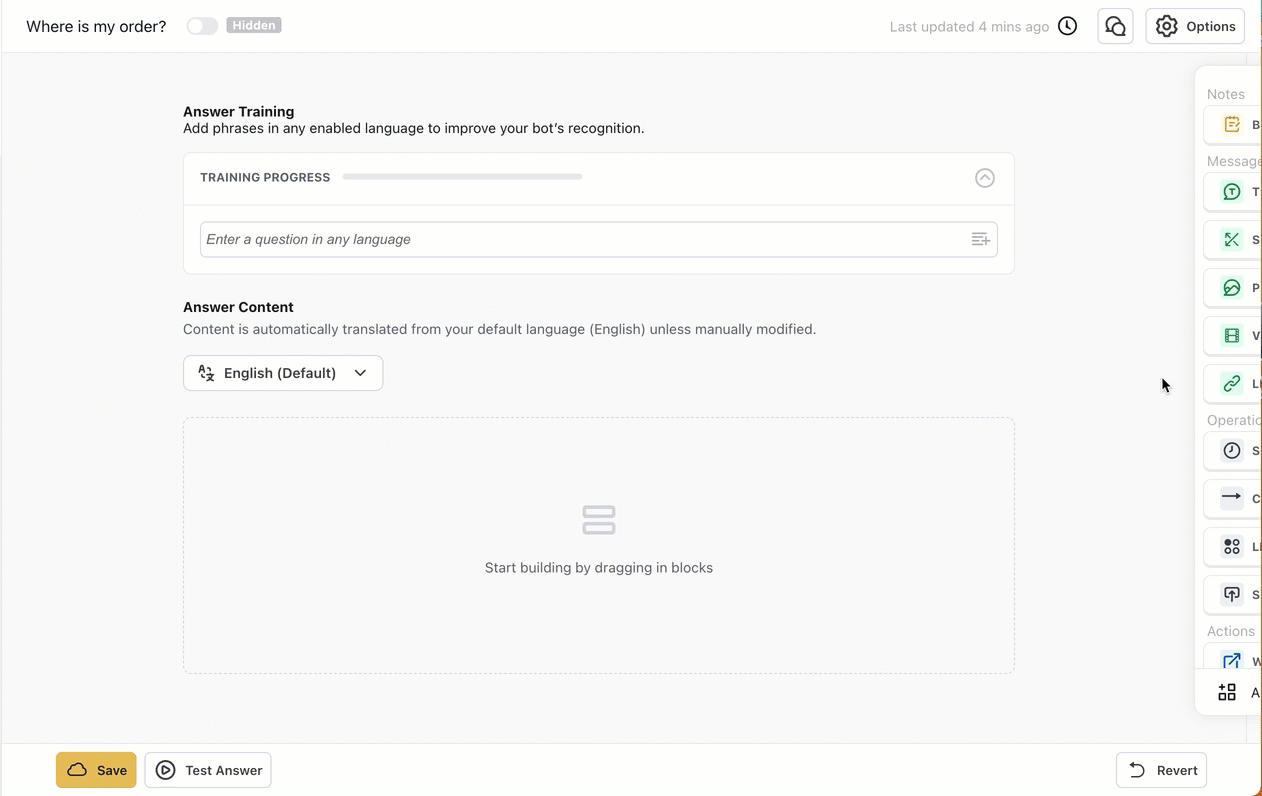Image resolution: width=1262 pixels, height=796 pixels.
Task: Select the Picture block icon
Action: (1230, 287)
